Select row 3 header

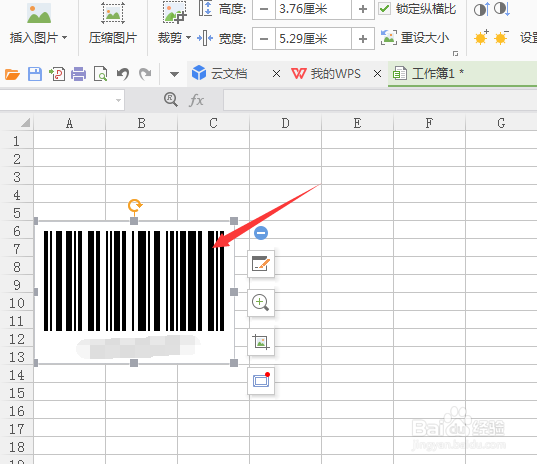[16, 177]
